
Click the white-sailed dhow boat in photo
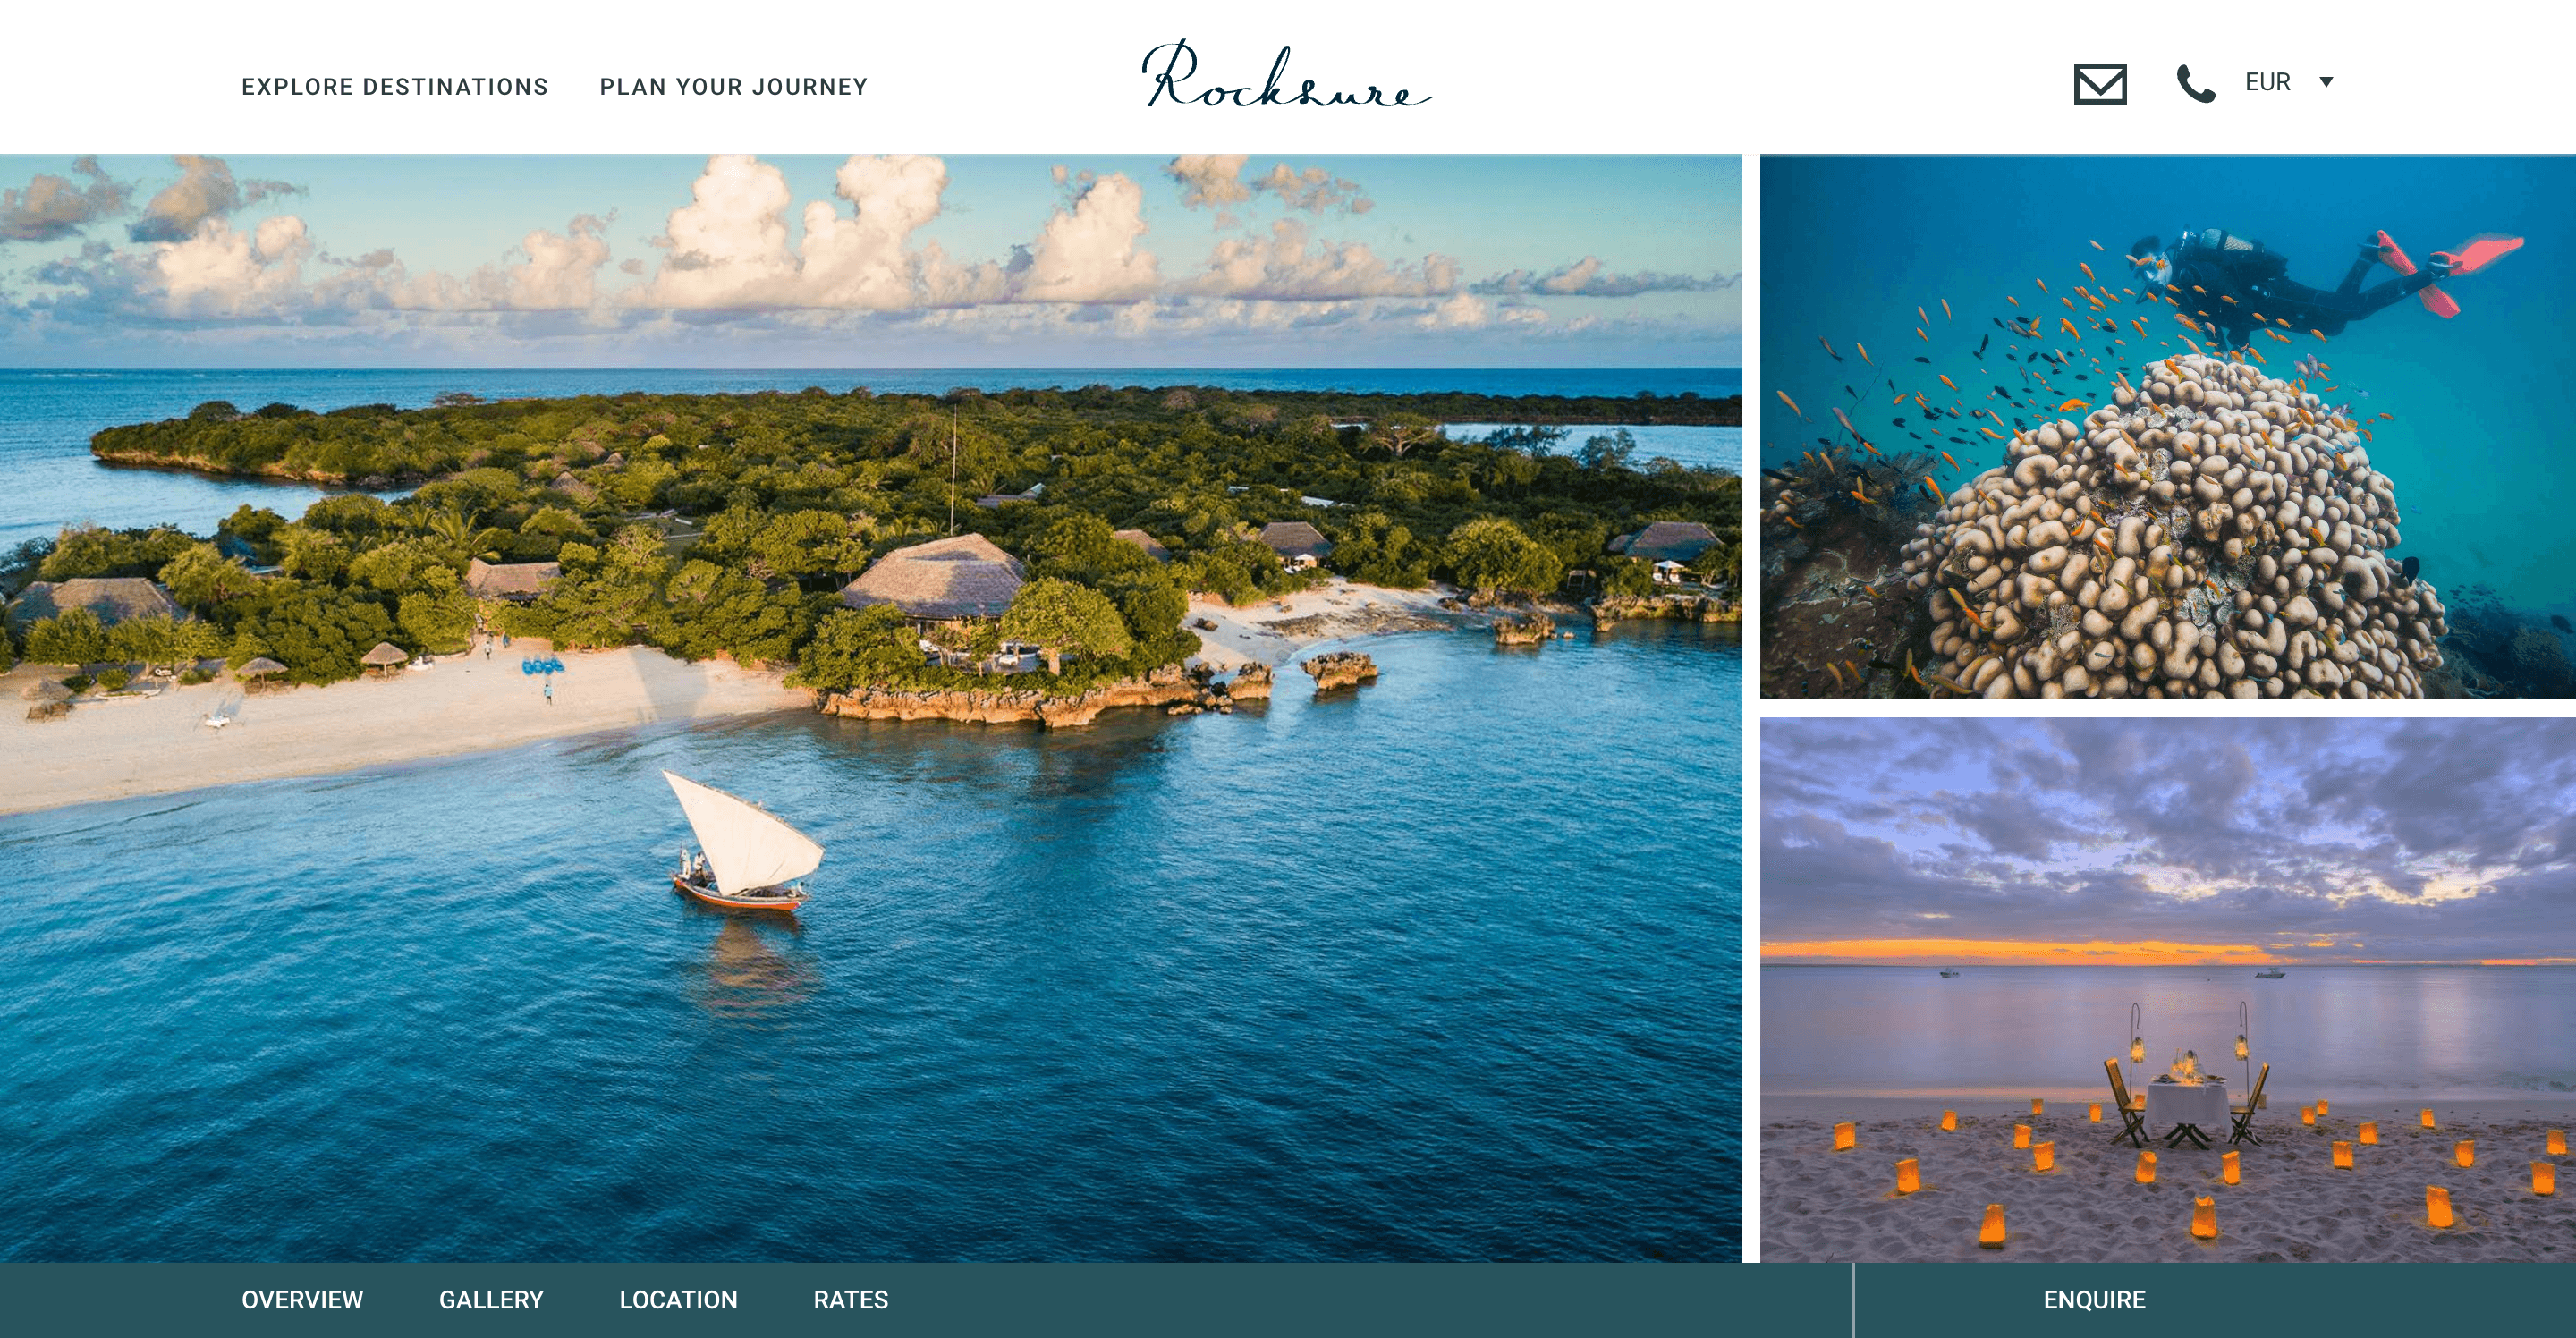click(745, 842)
